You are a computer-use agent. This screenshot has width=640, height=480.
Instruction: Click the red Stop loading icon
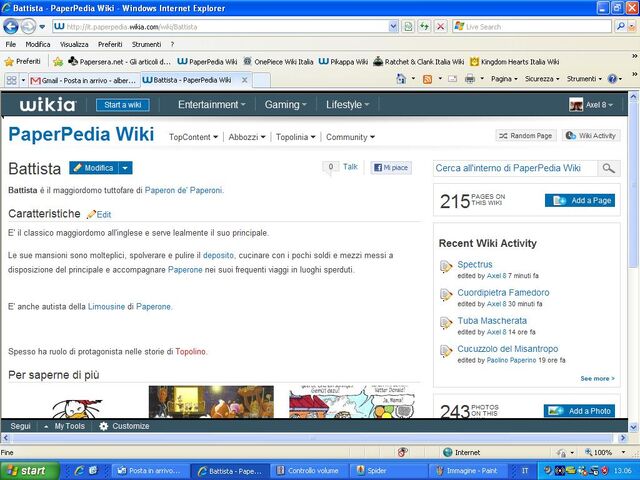coord(440,27)
